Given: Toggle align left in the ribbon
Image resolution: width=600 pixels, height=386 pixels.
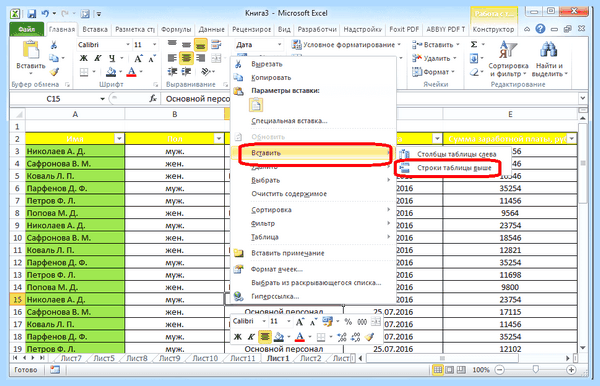Looking at the screenshot, I should pos(172,58).
